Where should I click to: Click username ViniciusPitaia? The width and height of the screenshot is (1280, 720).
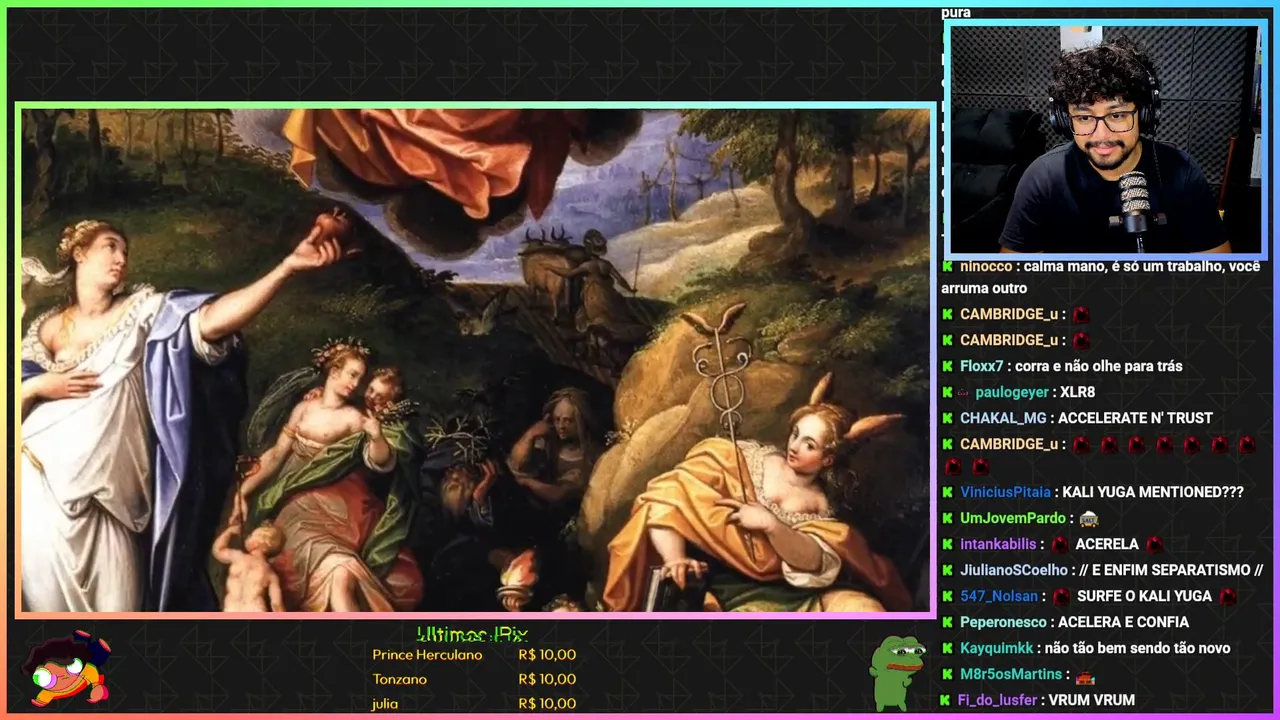click(1005, 492)
